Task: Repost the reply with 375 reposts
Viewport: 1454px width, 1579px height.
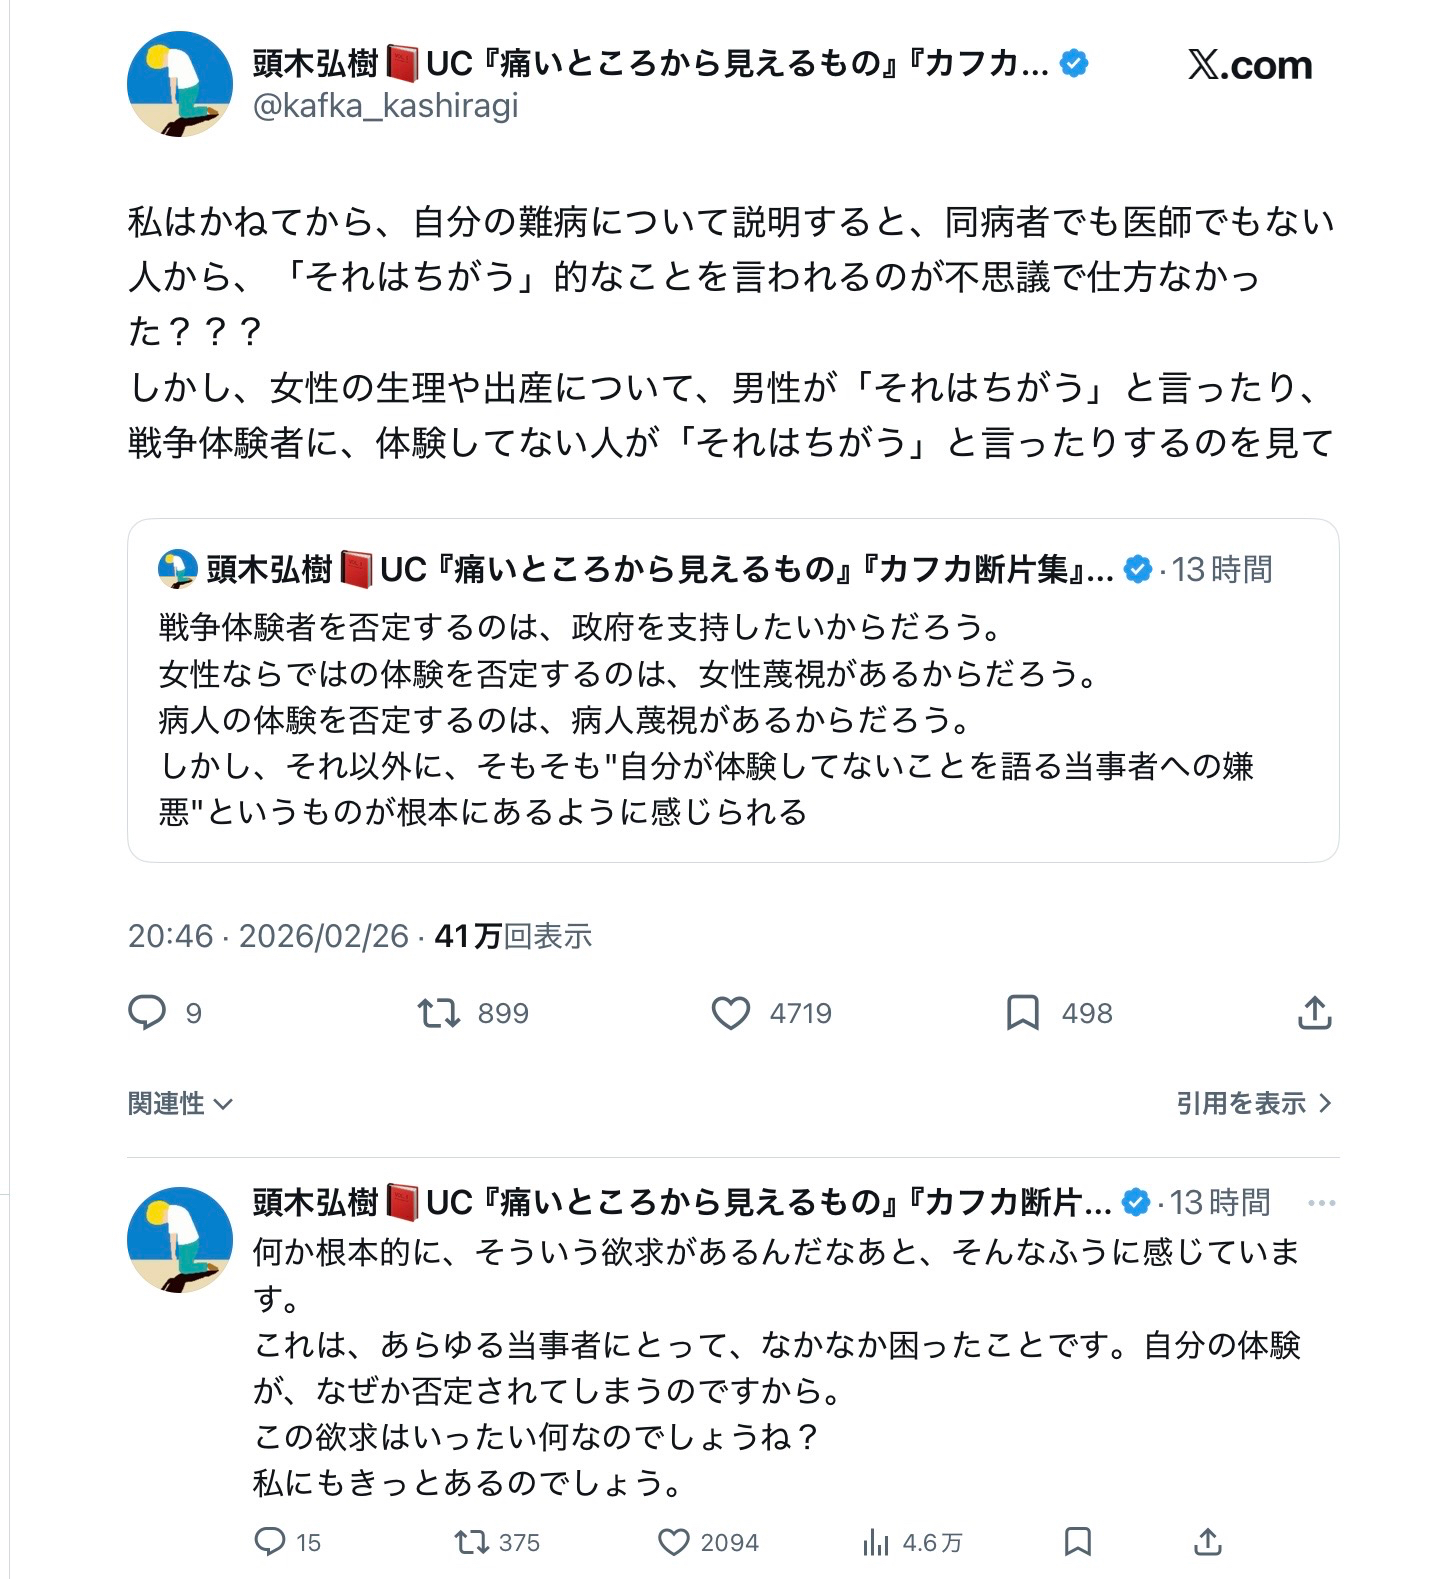Action: point(472,1542)
